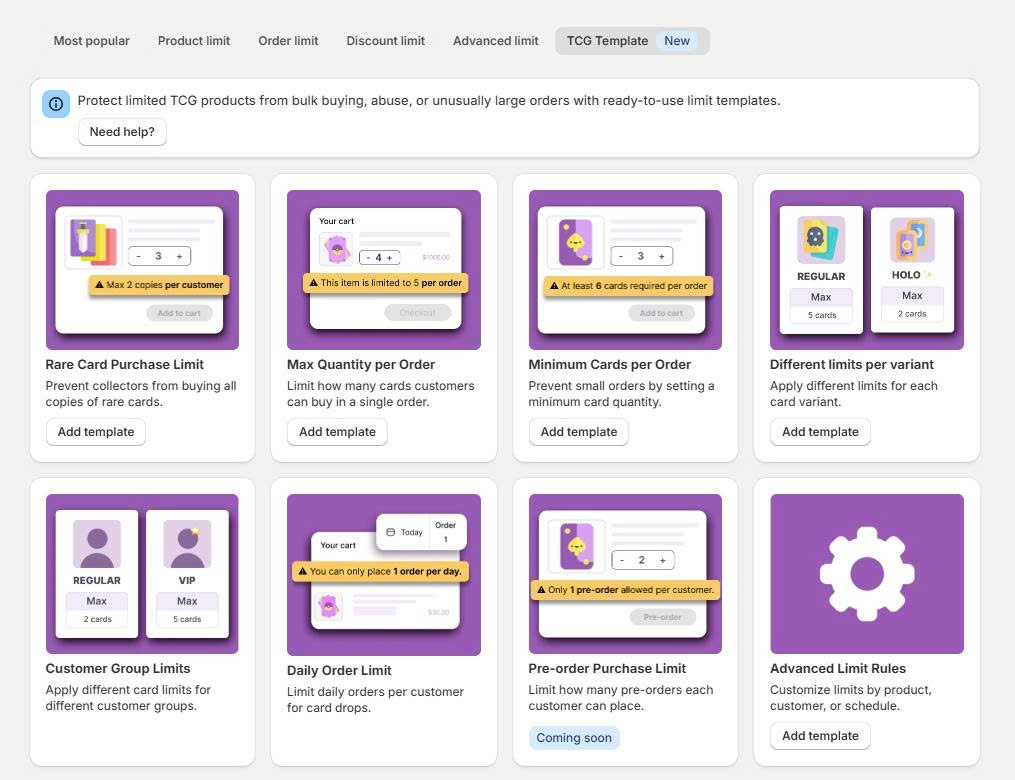Screen dimensions: 1015x780
Task: Add the Advanced Limit Rules template
Action: coord(820,736)
